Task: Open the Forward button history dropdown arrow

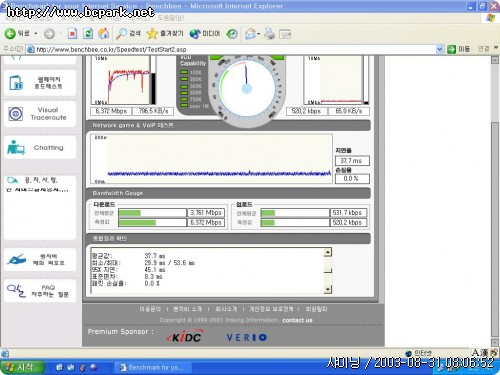Action: coord(60,34)
